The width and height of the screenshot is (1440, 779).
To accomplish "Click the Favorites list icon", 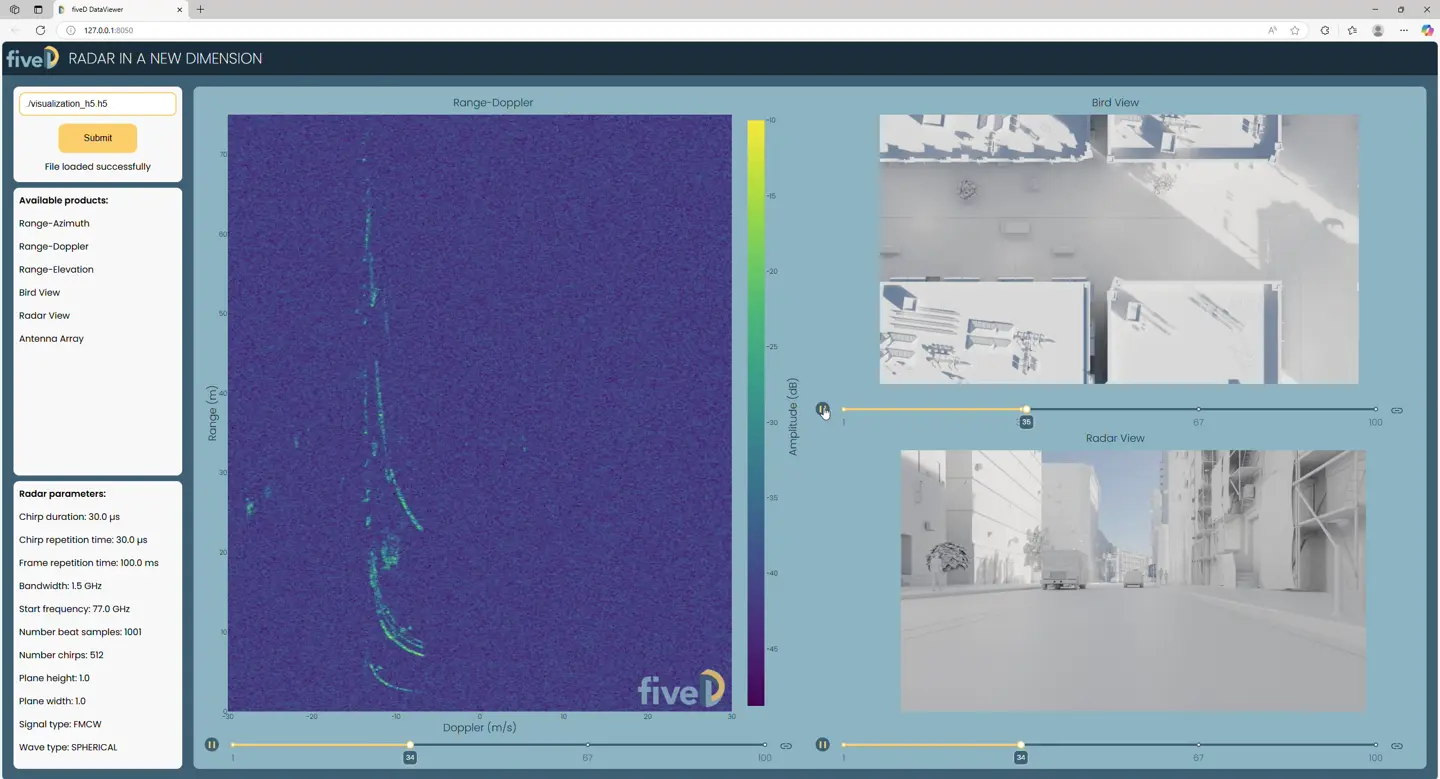I will (1352, 30).
